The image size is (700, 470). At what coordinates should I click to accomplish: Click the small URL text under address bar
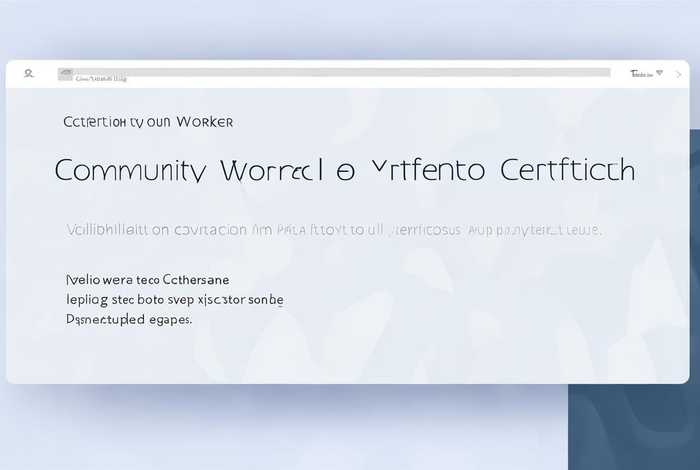point(101,78)
